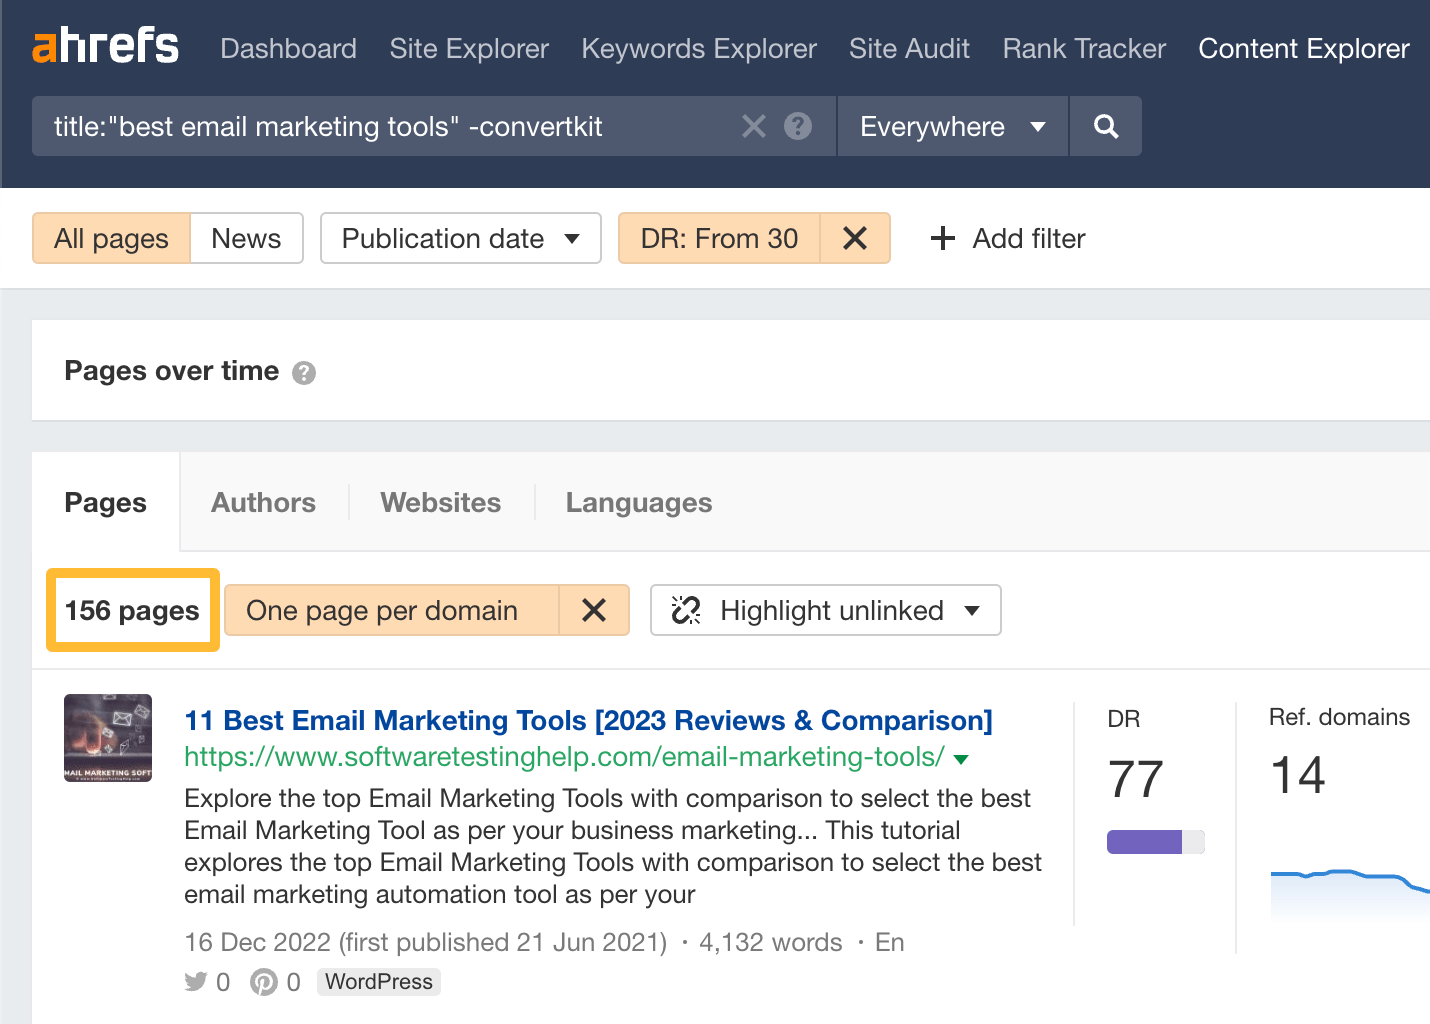
Task: Remove the DR: From 30 filter
Action: [x=855, y=238]
